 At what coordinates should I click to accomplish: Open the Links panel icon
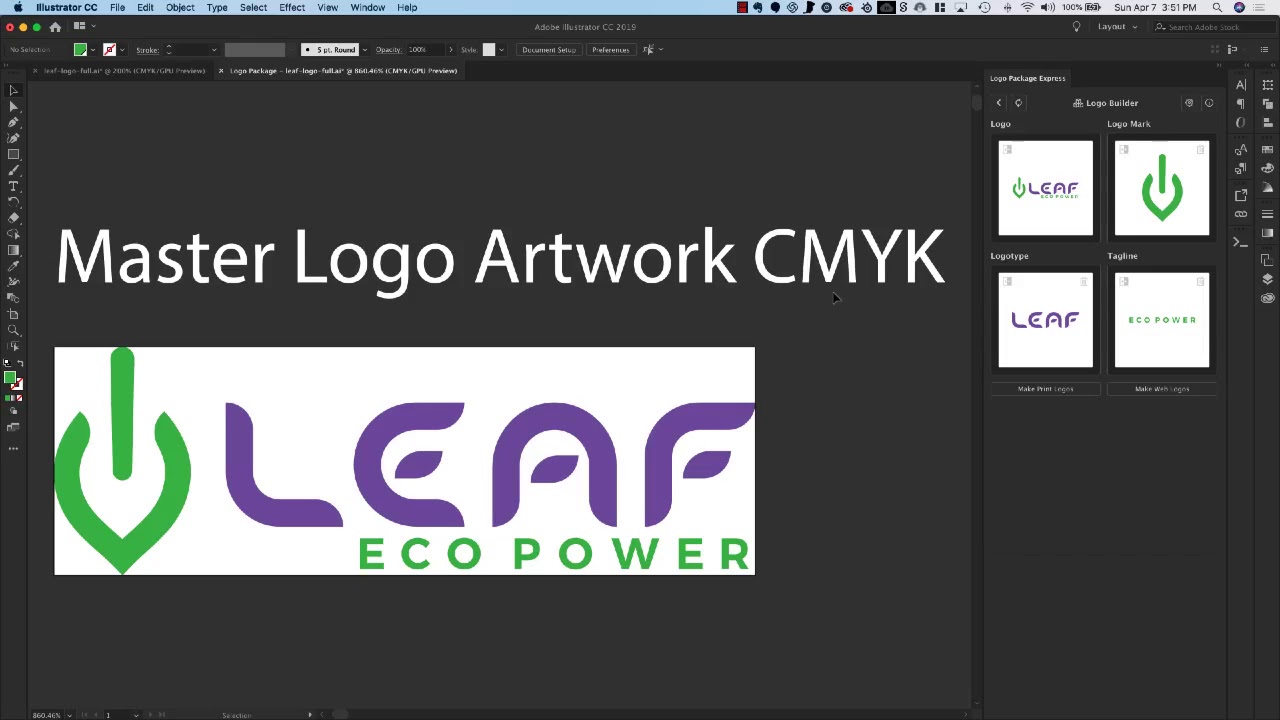point(1241,214)
